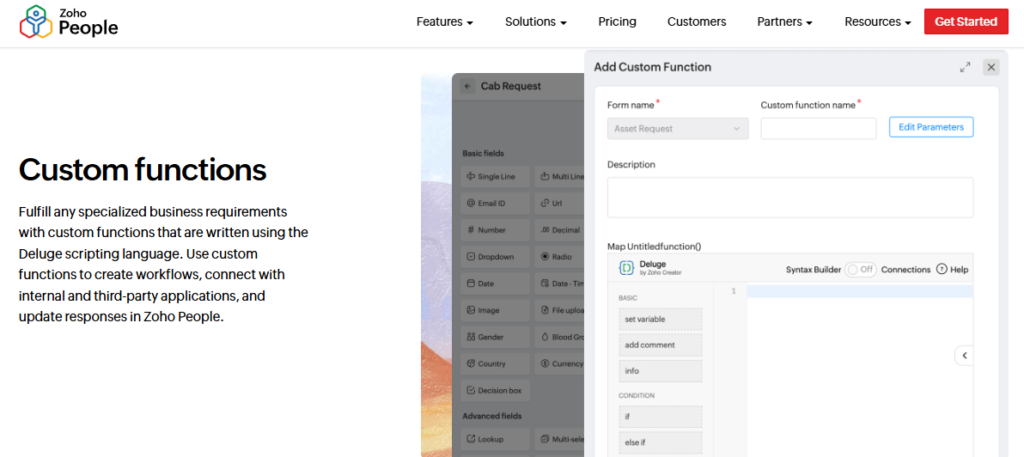Select the Email ID field
Screen dimensions: 1024x457
coord(495,203)
